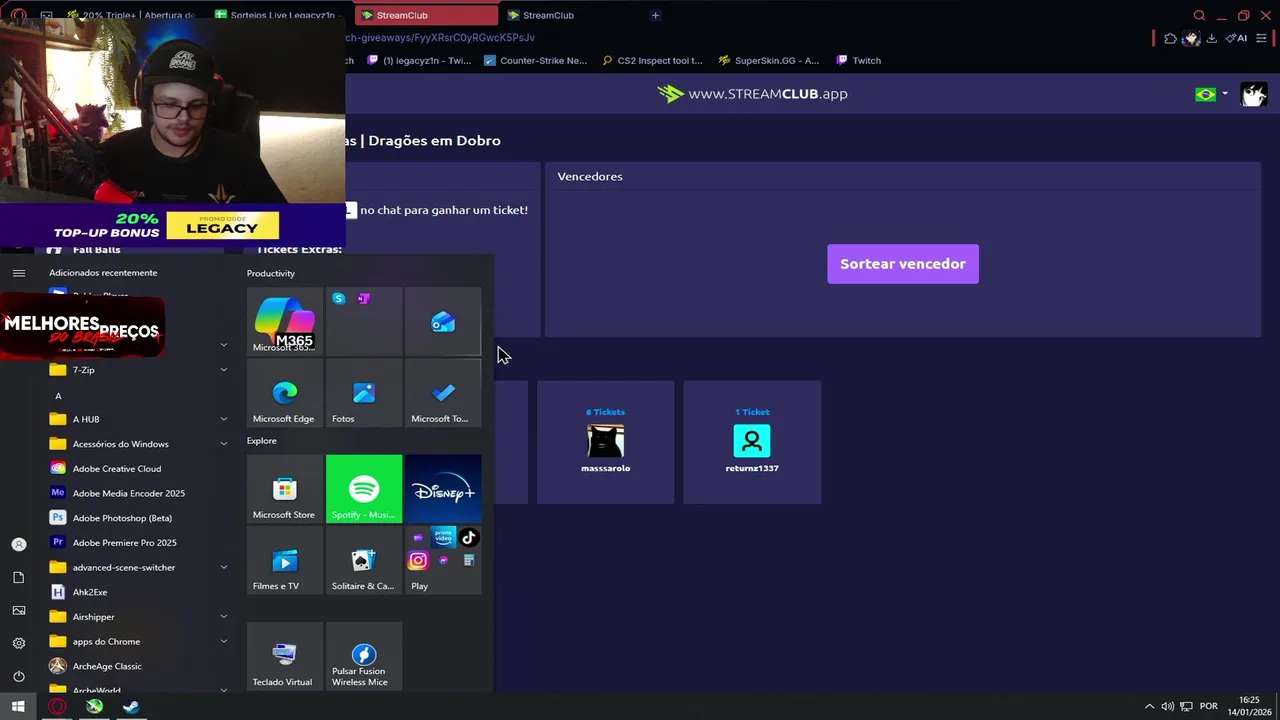Expand the advanced-scene-switcher folder
This screenshot has height=720, width=1280.
coord(139,567)
